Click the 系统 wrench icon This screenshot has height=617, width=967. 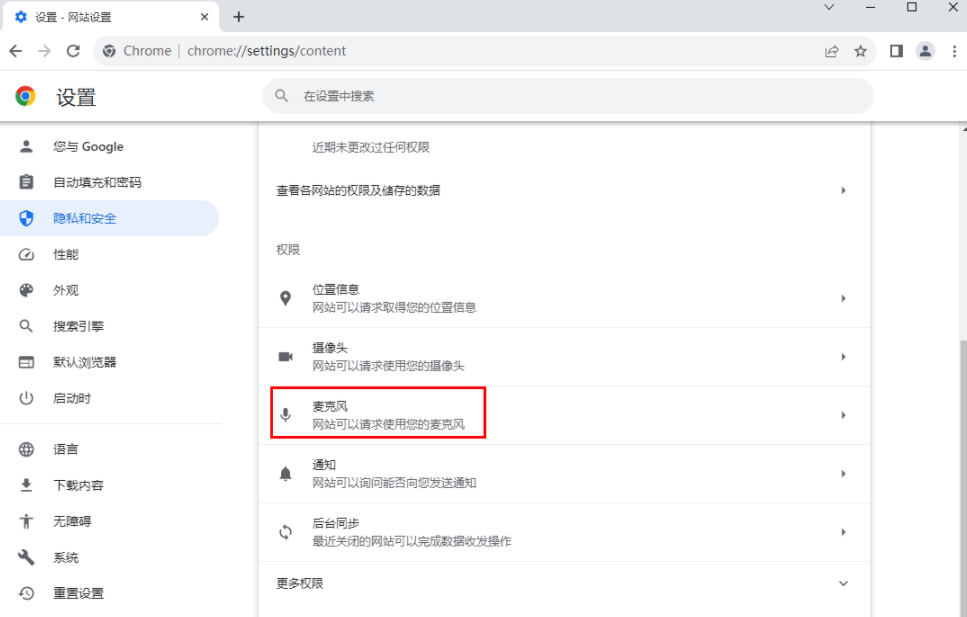click(26, 557)
